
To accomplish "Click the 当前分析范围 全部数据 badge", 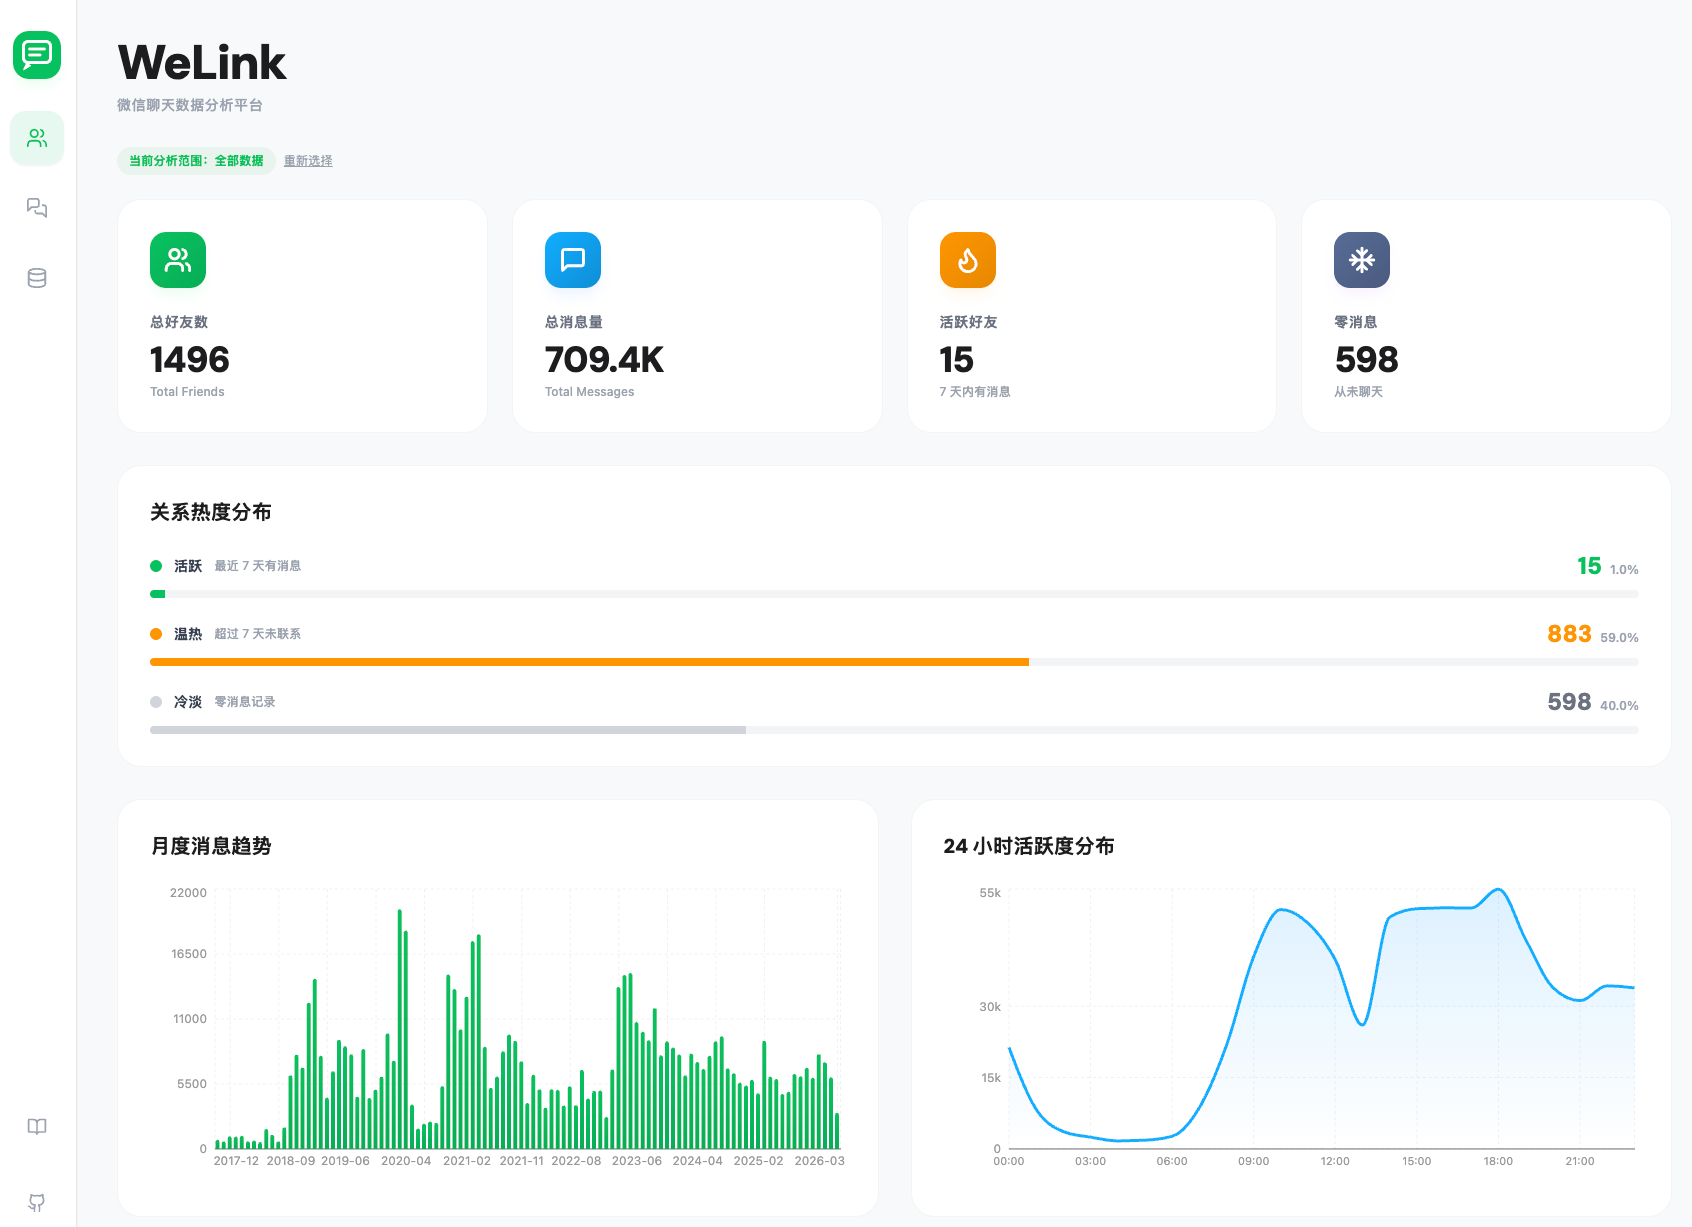I will [x=196, y=161].
